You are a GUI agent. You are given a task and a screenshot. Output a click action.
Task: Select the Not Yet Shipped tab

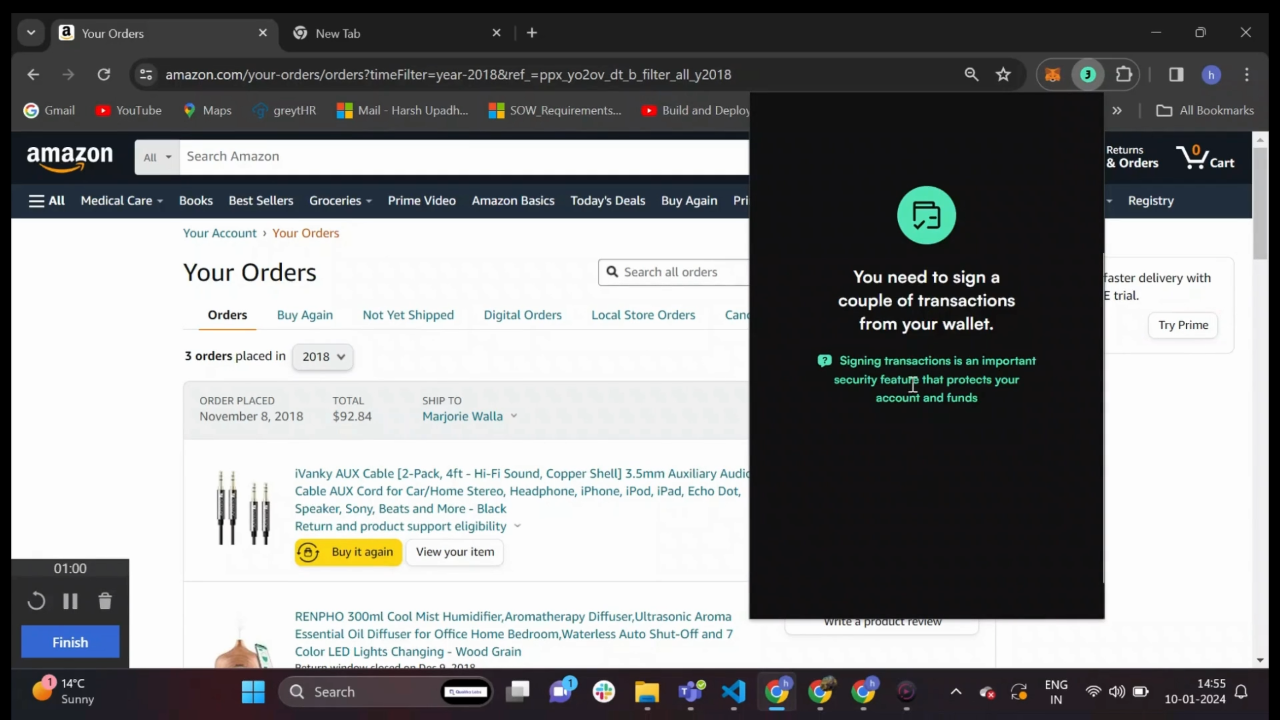click(408, 315)
